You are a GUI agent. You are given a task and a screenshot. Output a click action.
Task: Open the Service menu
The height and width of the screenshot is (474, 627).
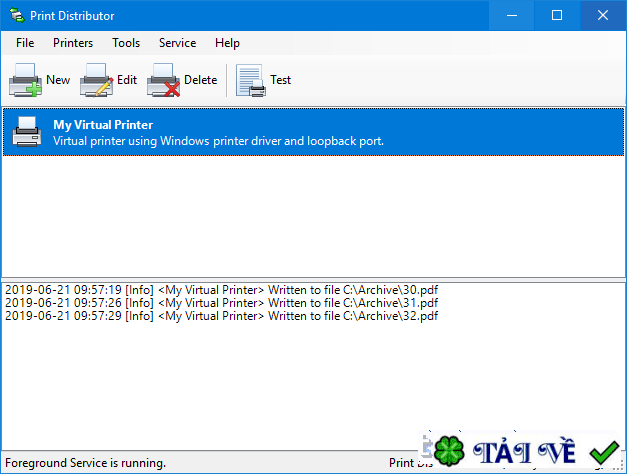[178, 43]
